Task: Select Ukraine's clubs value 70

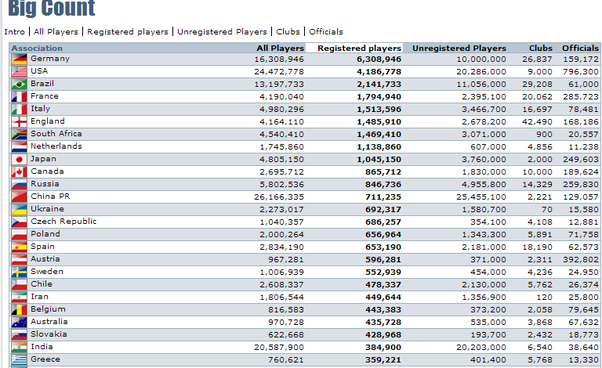Action: pyautogui.click(x=547, y=210)
